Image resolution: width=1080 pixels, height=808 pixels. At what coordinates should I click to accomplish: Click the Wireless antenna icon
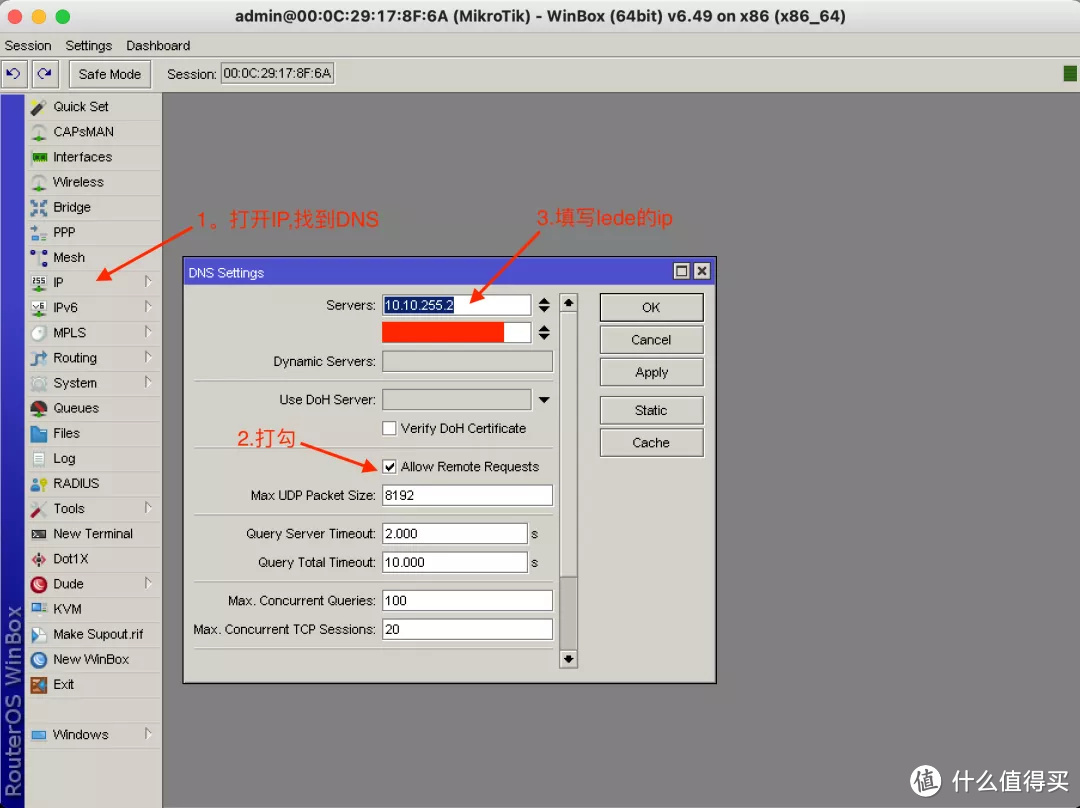click(x=39, y=182)
